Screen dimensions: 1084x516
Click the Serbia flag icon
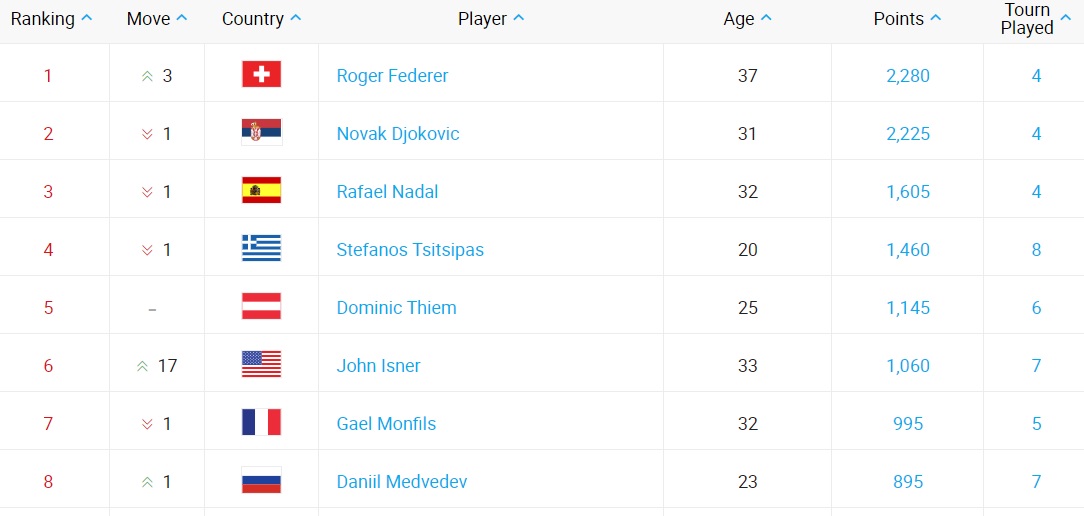coord(261,133)
